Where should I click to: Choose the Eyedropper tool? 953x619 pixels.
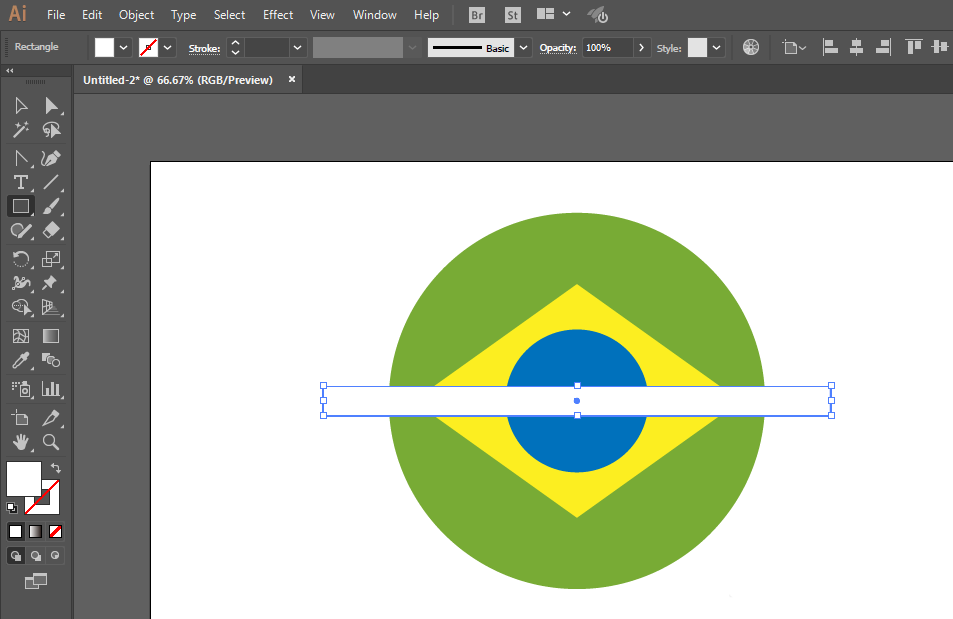[x=21, y=361]
